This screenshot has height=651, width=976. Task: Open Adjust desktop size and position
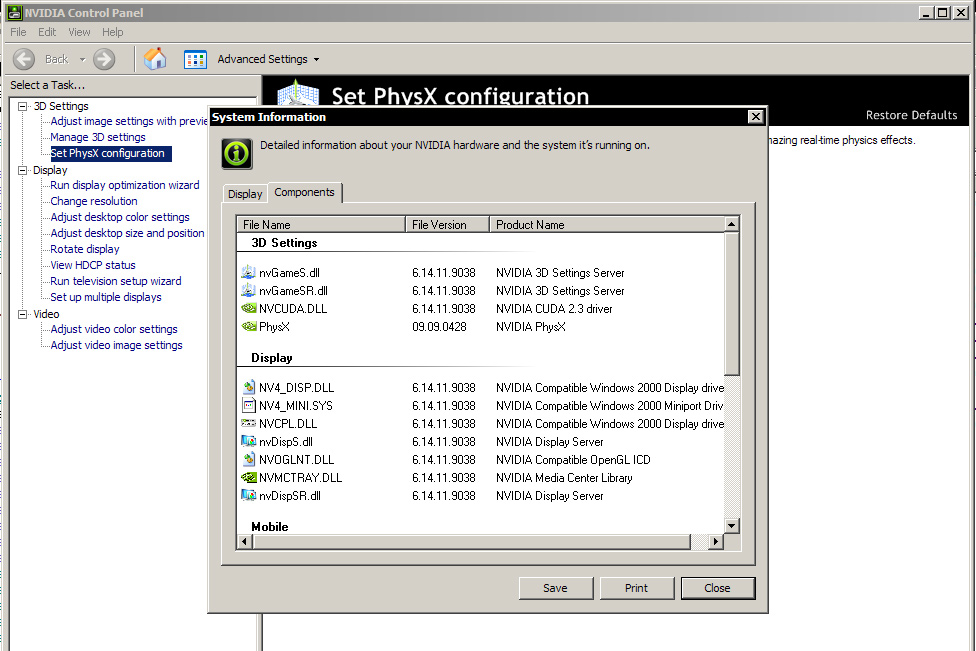point(127,233)
